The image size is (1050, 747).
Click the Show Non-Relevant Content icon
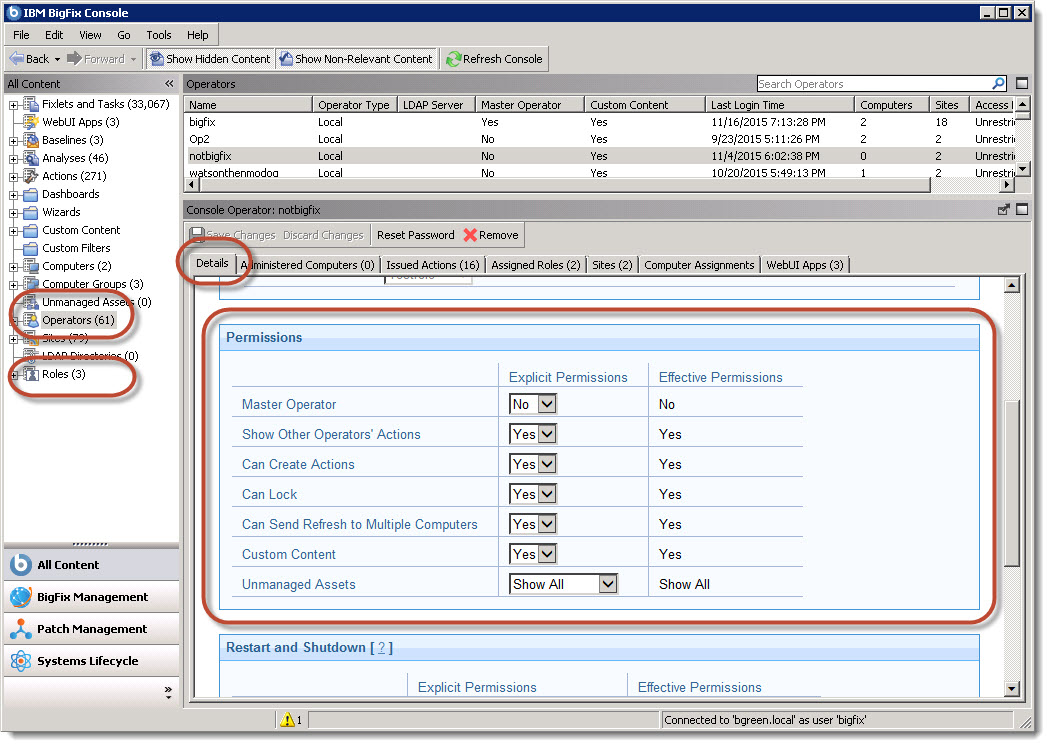coord(288,58)
